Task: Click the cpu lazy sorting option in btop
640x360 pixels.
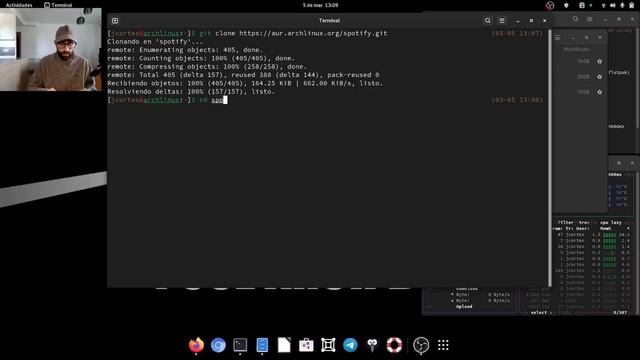Action: click(x=611, y=222)
